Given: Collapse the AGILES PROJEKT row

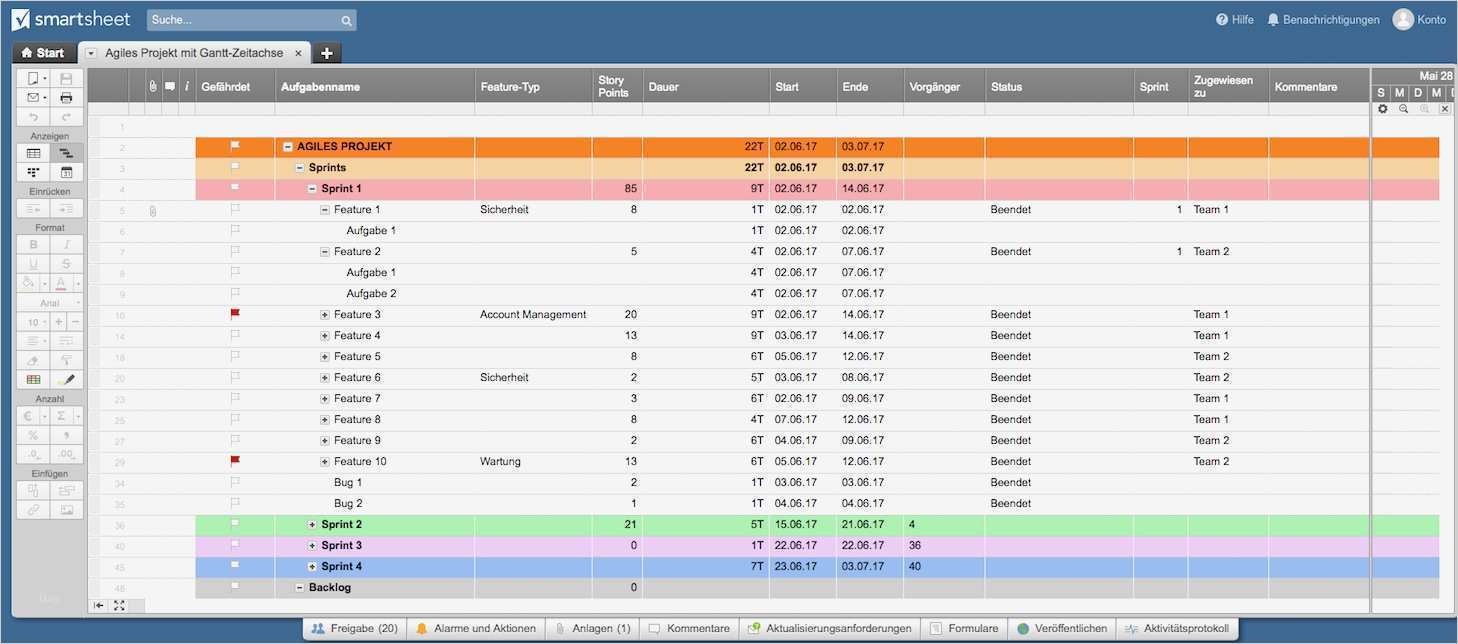Looking at the screenshot, I should [287, 147].
